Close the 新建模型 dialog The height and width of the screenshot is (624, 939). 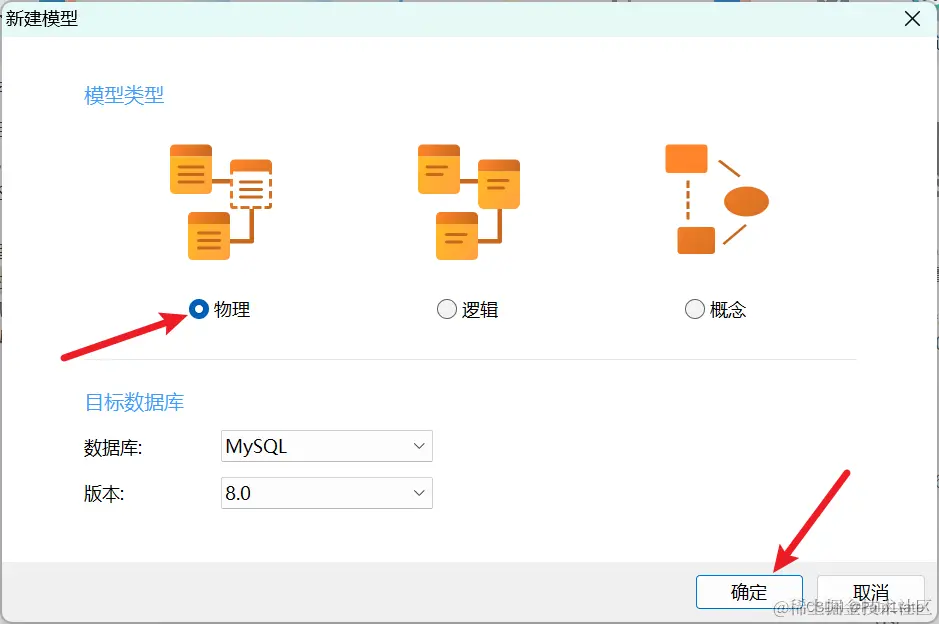pyautogui.click(x=912, y=18)
